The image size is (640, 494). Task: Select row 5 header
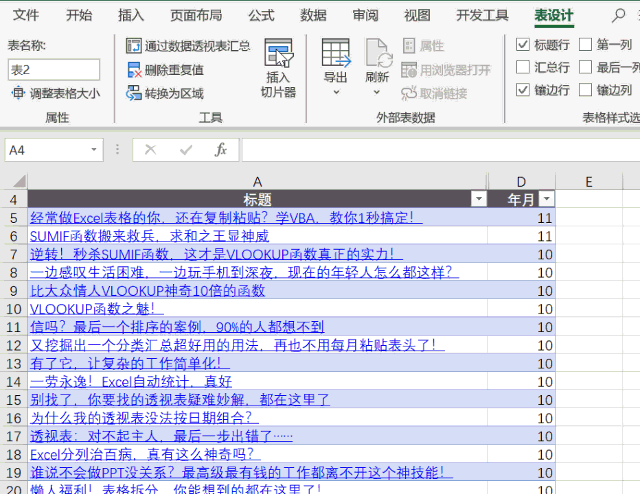point(13,218)
